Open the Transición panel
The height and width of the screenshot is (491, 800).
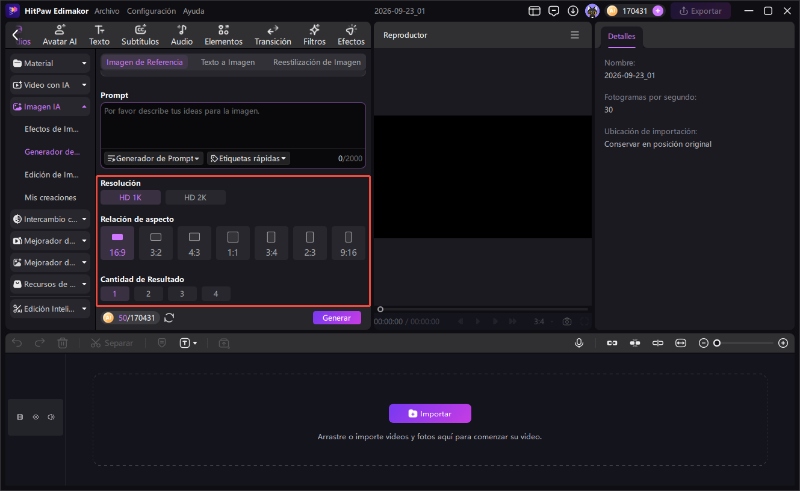(x=272, y=35)
